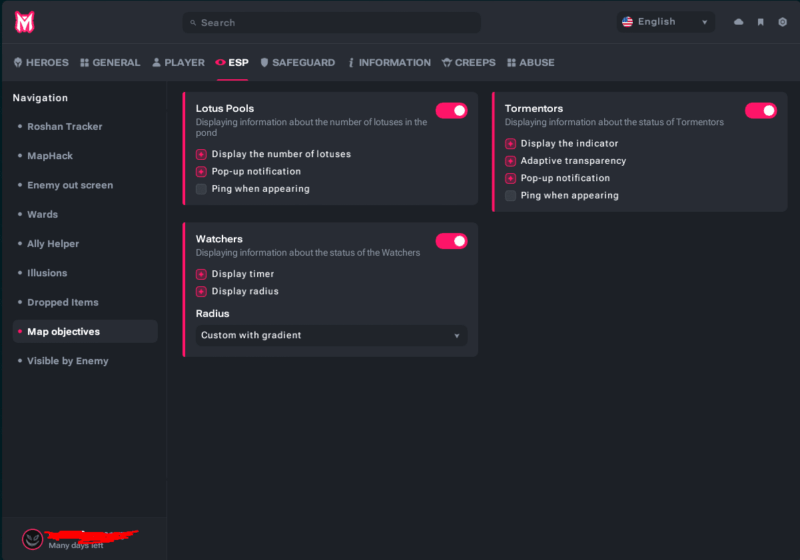The height and width of the screenshot is (560, 800).
Task: Click the Many days left text
Action: point(76,546)
